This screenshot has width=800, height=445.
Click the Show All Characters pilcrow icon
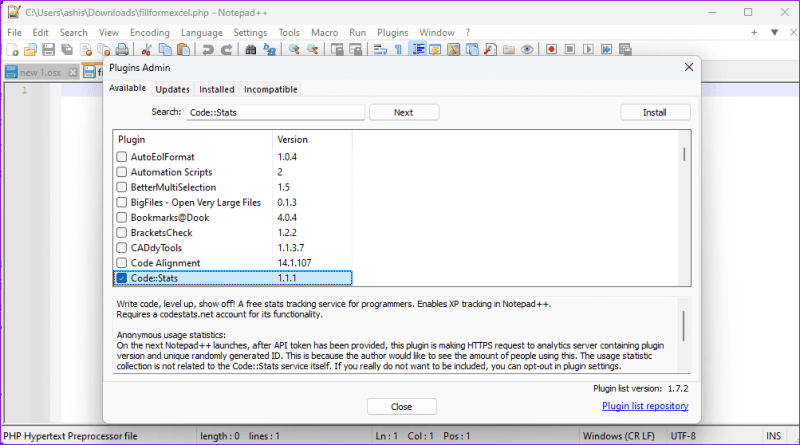point(398,50)
